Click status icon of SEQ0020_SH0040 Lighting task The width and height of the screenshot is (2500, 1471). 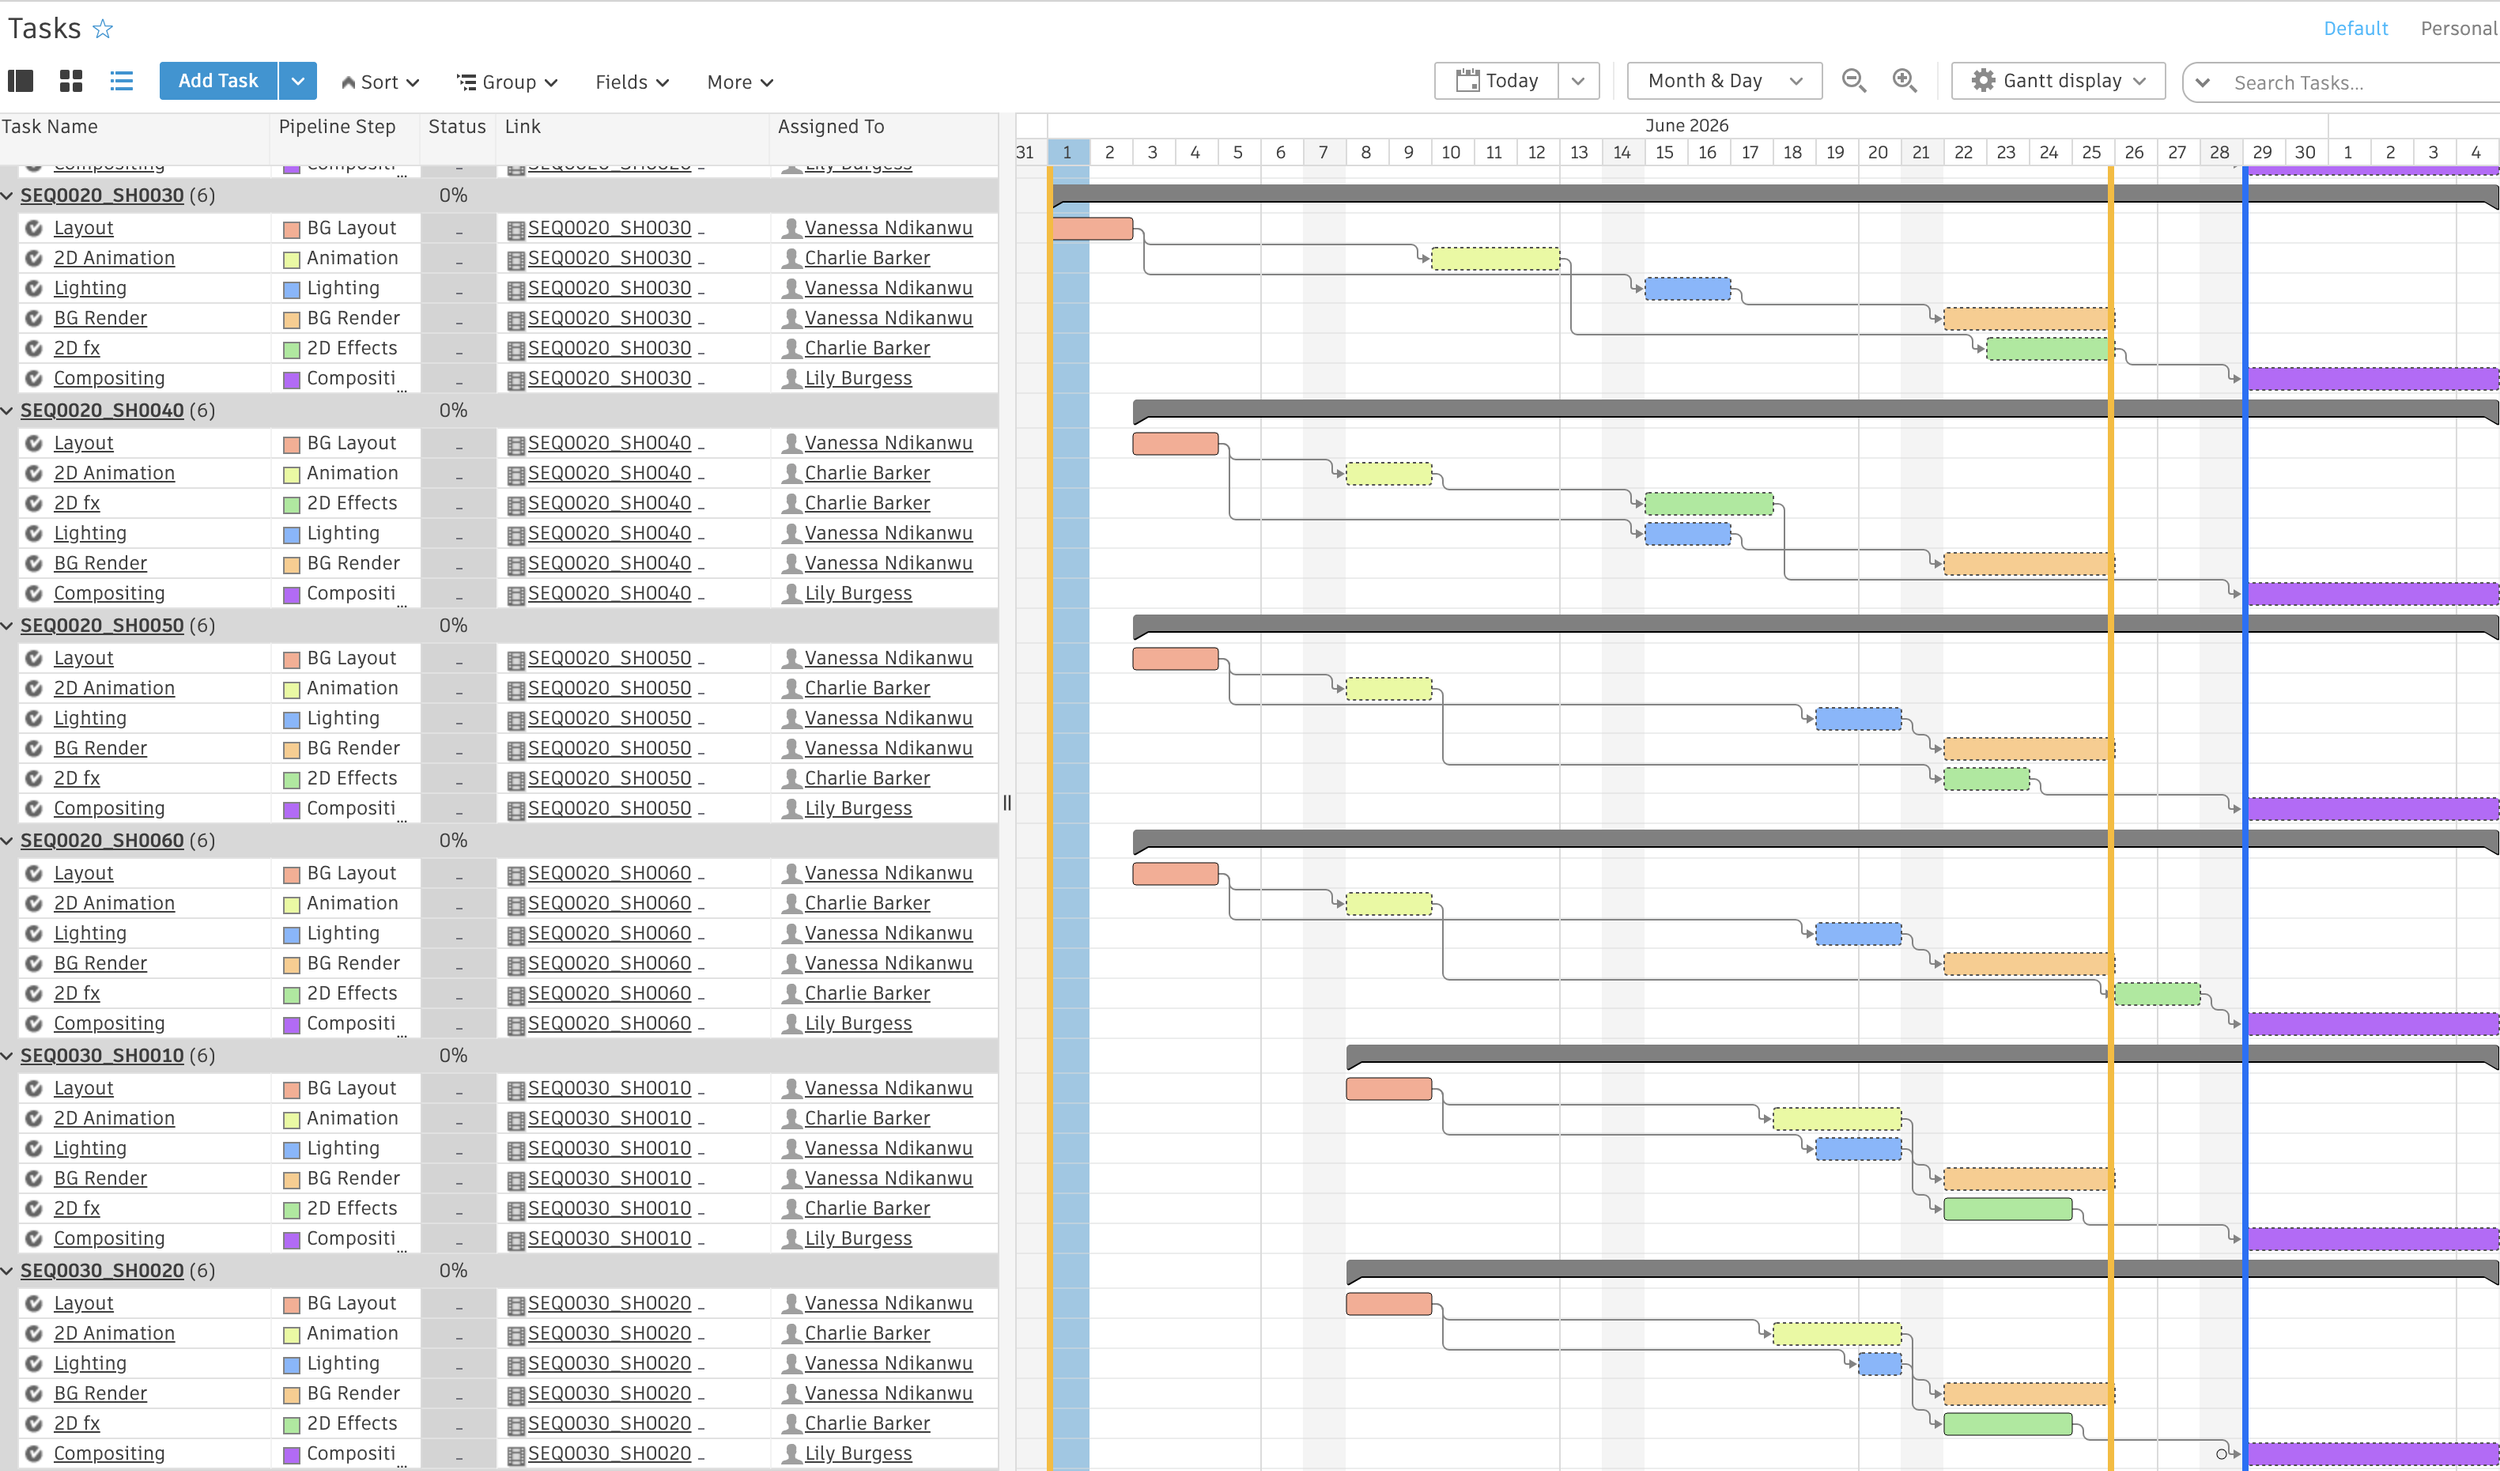34,533
